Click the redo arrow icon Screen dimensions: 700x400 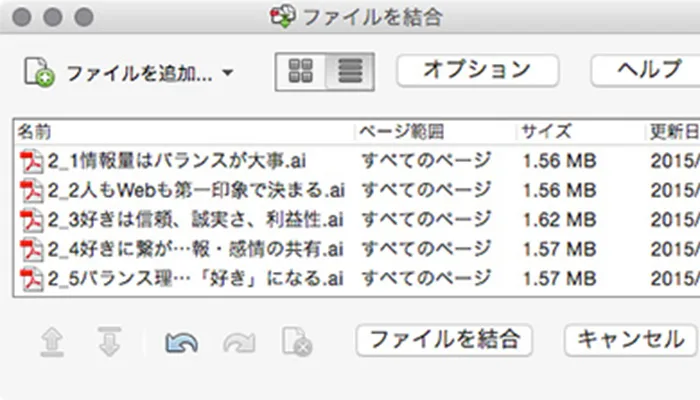(x=239, y=342)
